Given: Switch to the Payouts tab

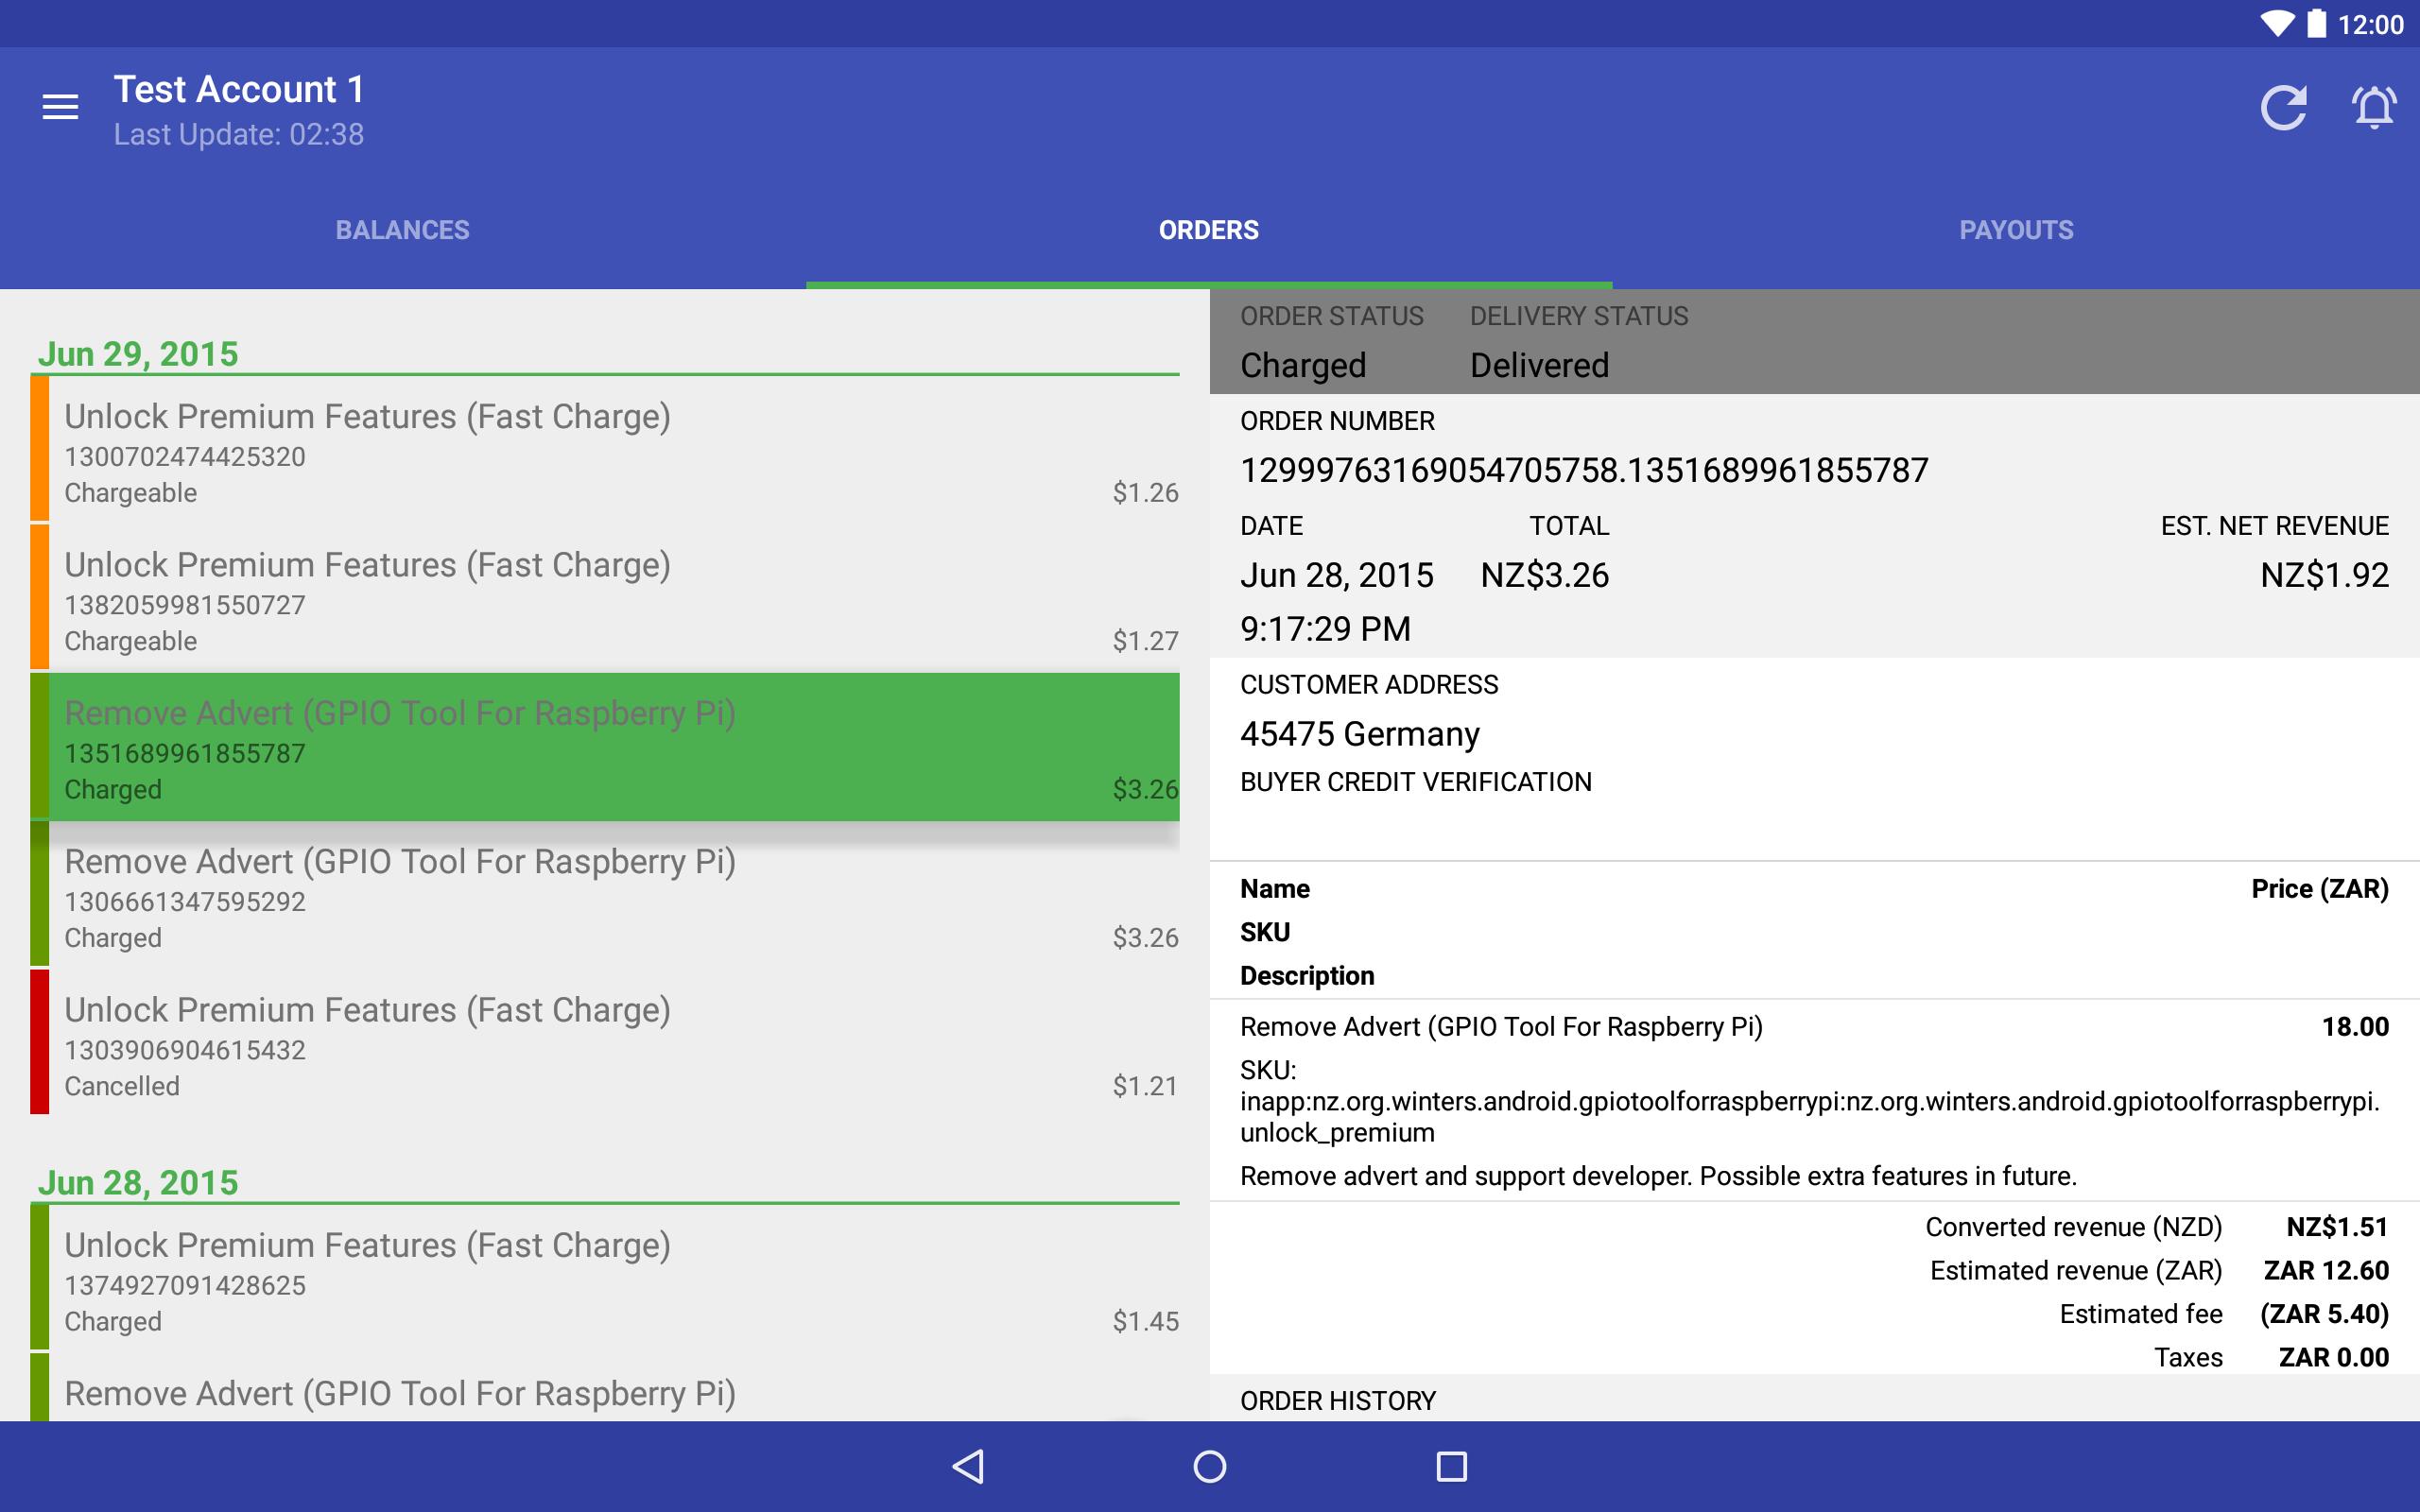Looking at the screenshot, I should 2016,230.
